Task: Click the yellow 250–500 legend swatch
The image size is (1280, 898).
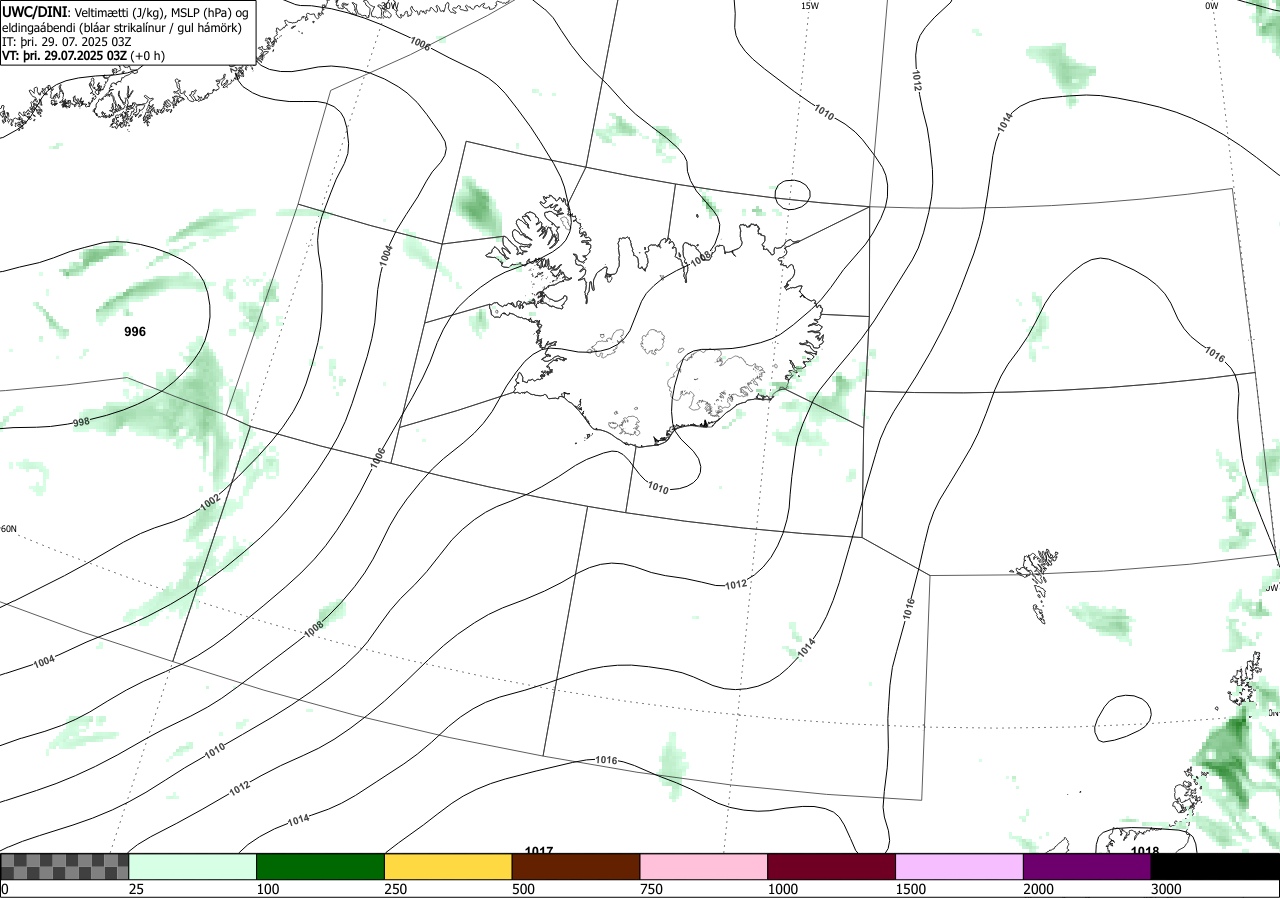Action: point(448,866)
